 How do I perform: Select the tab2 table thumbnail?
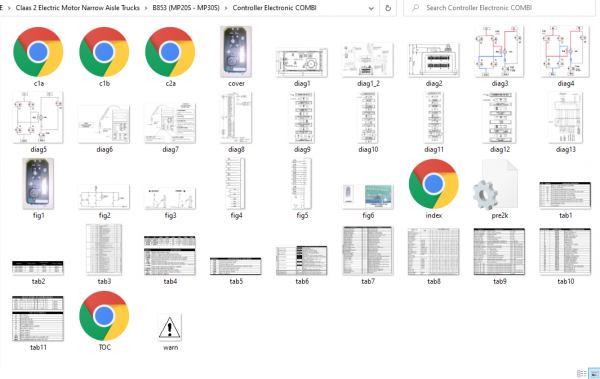point(38,268)
